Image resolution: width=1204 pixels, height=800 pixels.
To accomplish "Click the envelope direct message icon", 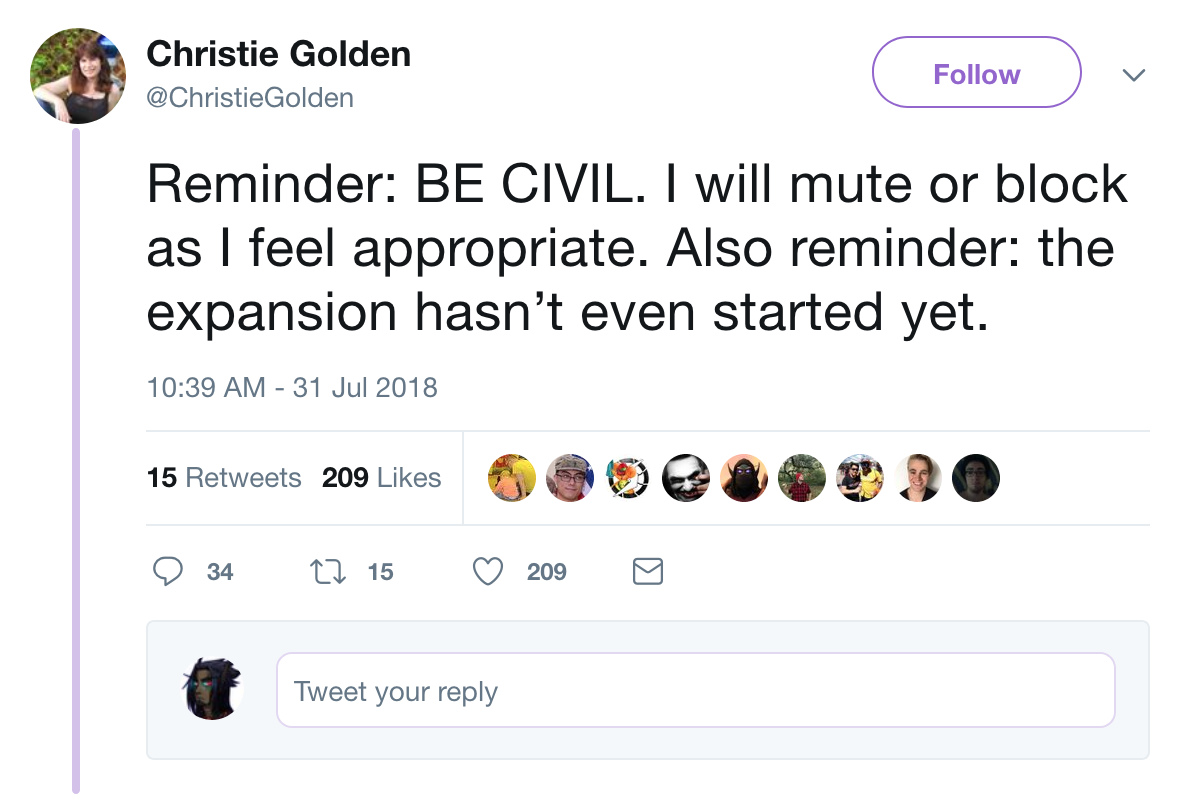I will pyautogui.click(x=648, y=571).
